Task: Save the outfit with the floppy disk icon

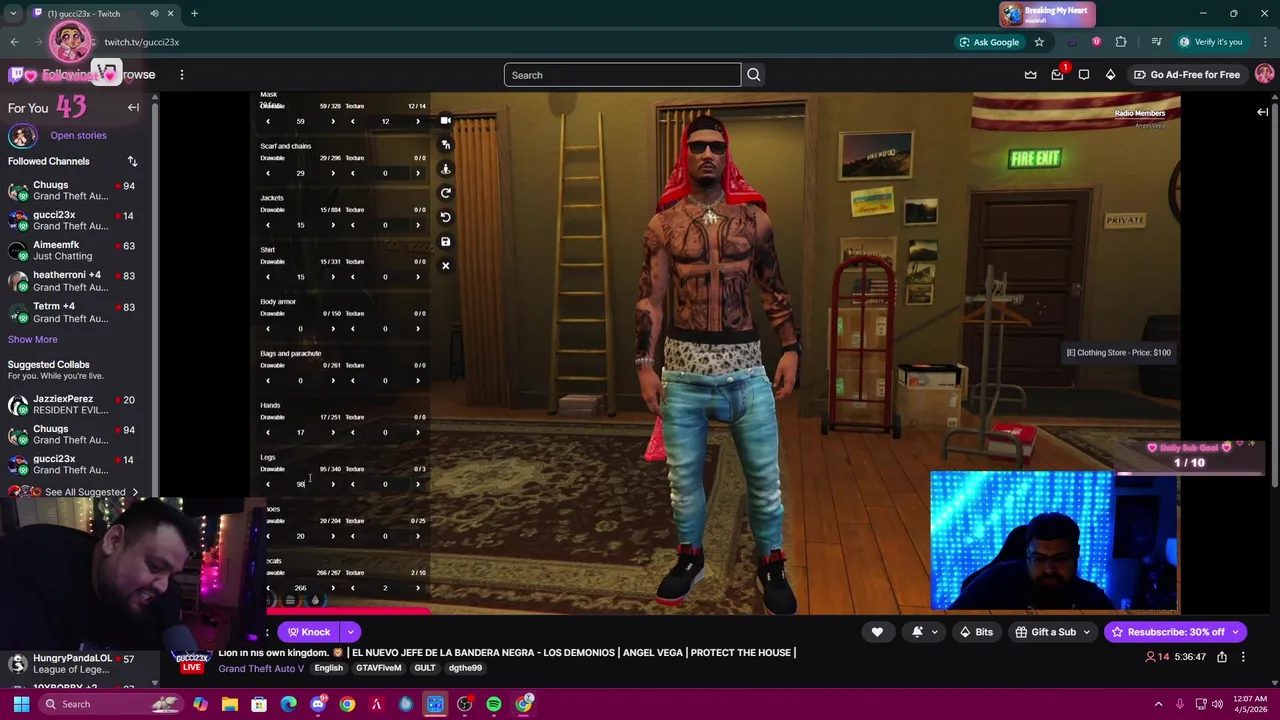Action: click(x=446, y=241)
